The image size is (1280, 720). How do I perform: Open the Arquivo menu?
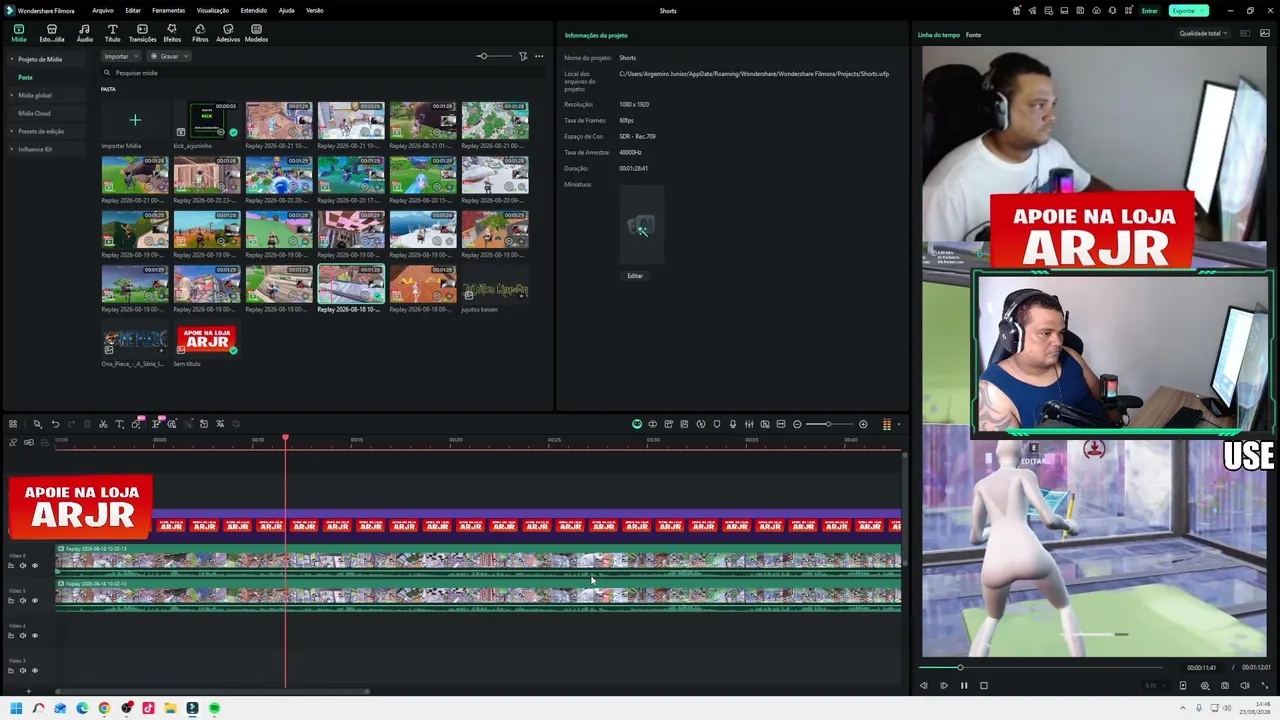[x=102, y=10]
